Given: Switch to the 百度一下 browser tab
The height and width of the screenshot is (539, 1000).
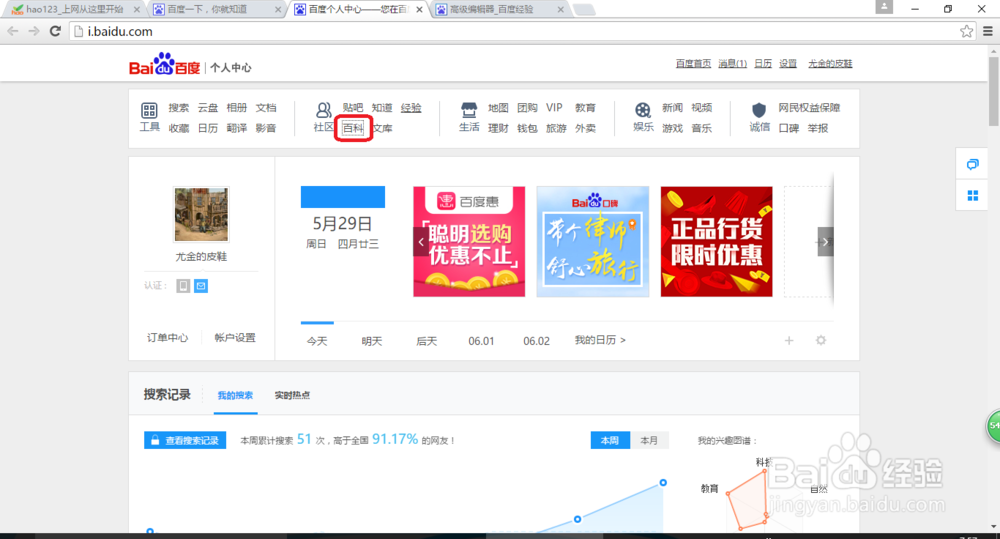Looking at the screenshot, I should click(x=215, y=10).
